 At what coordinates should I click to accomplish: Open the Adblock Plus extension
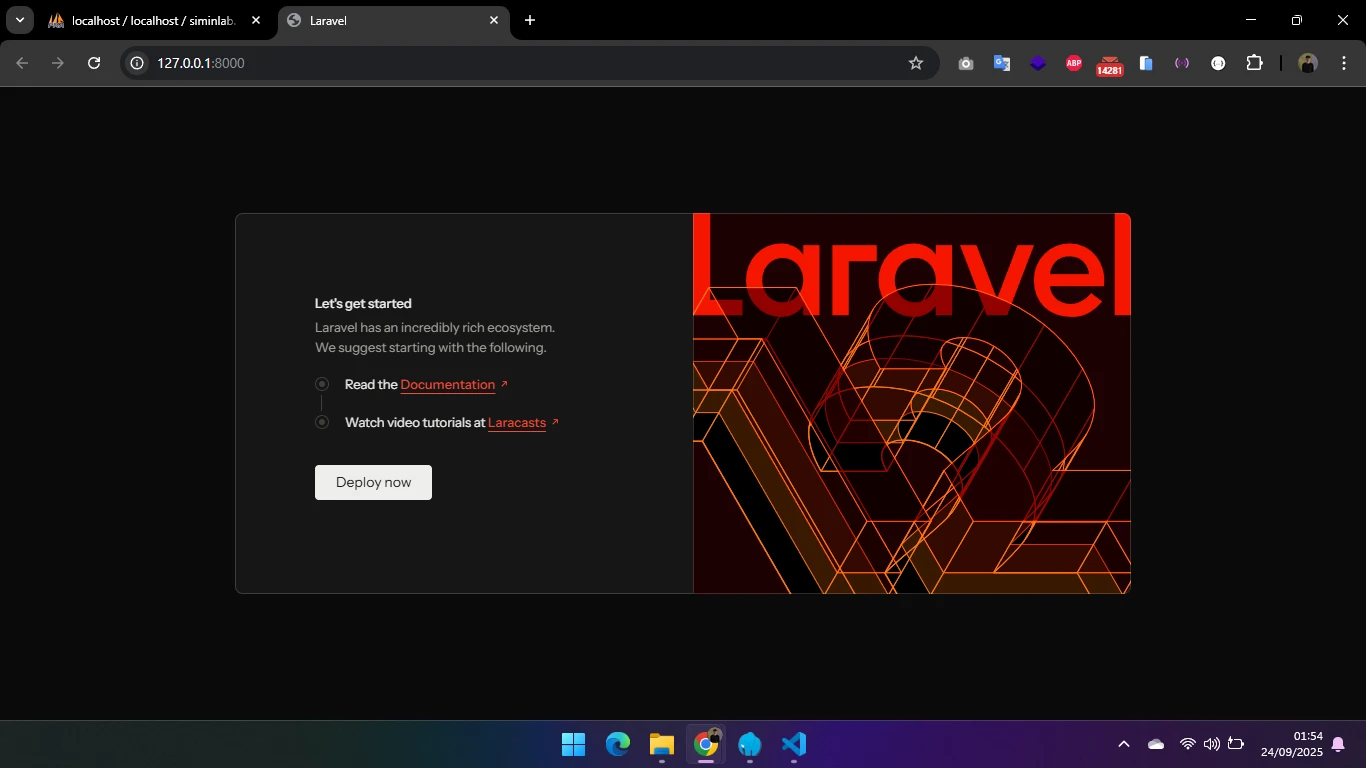coord(1074,63)
